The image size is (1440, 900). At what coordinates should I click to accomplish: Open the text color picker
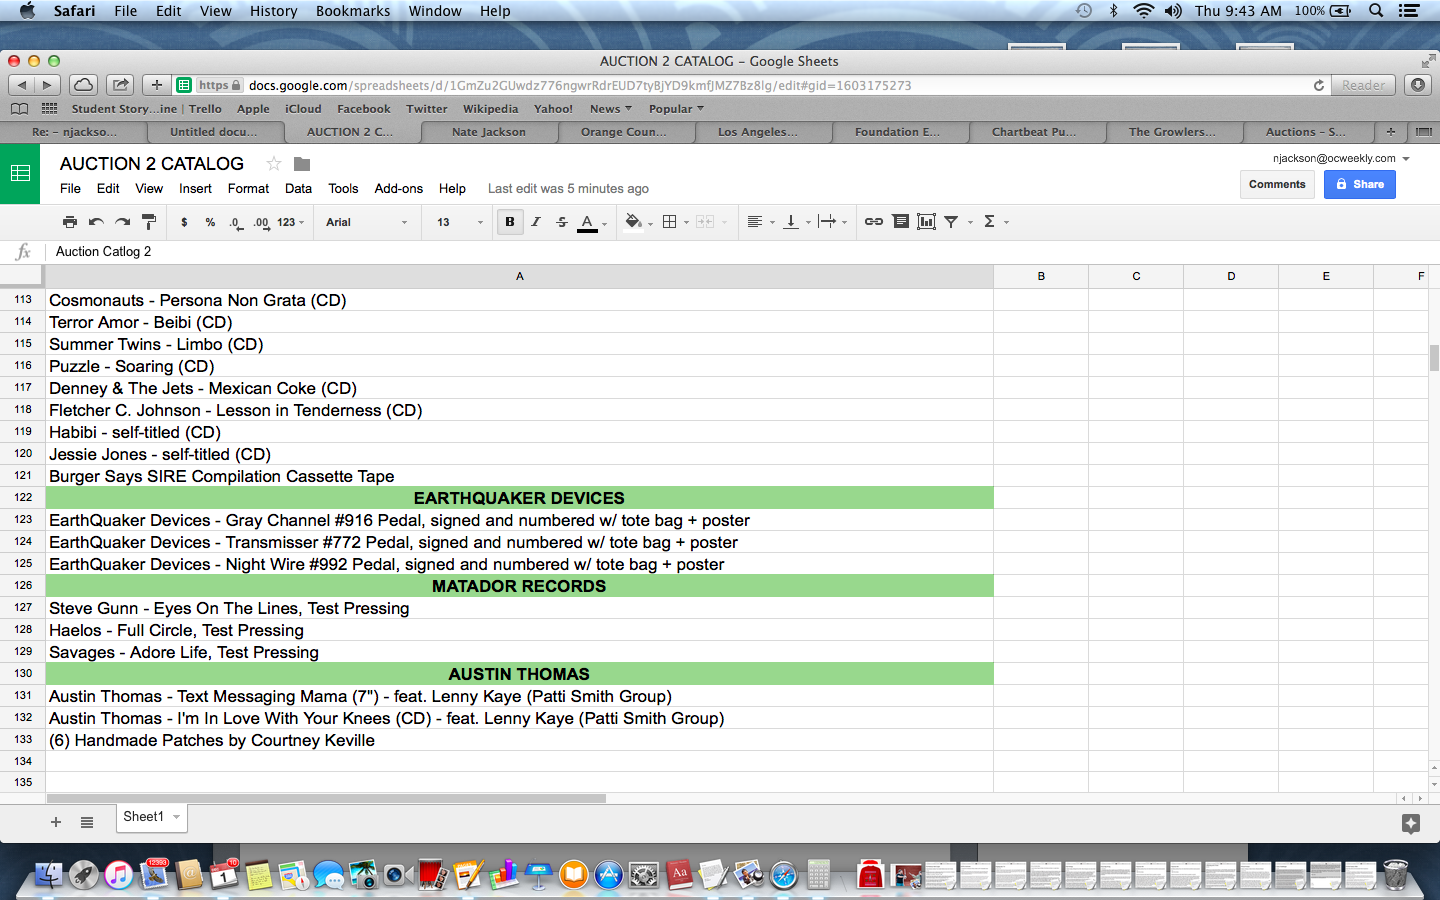point(588,222)
